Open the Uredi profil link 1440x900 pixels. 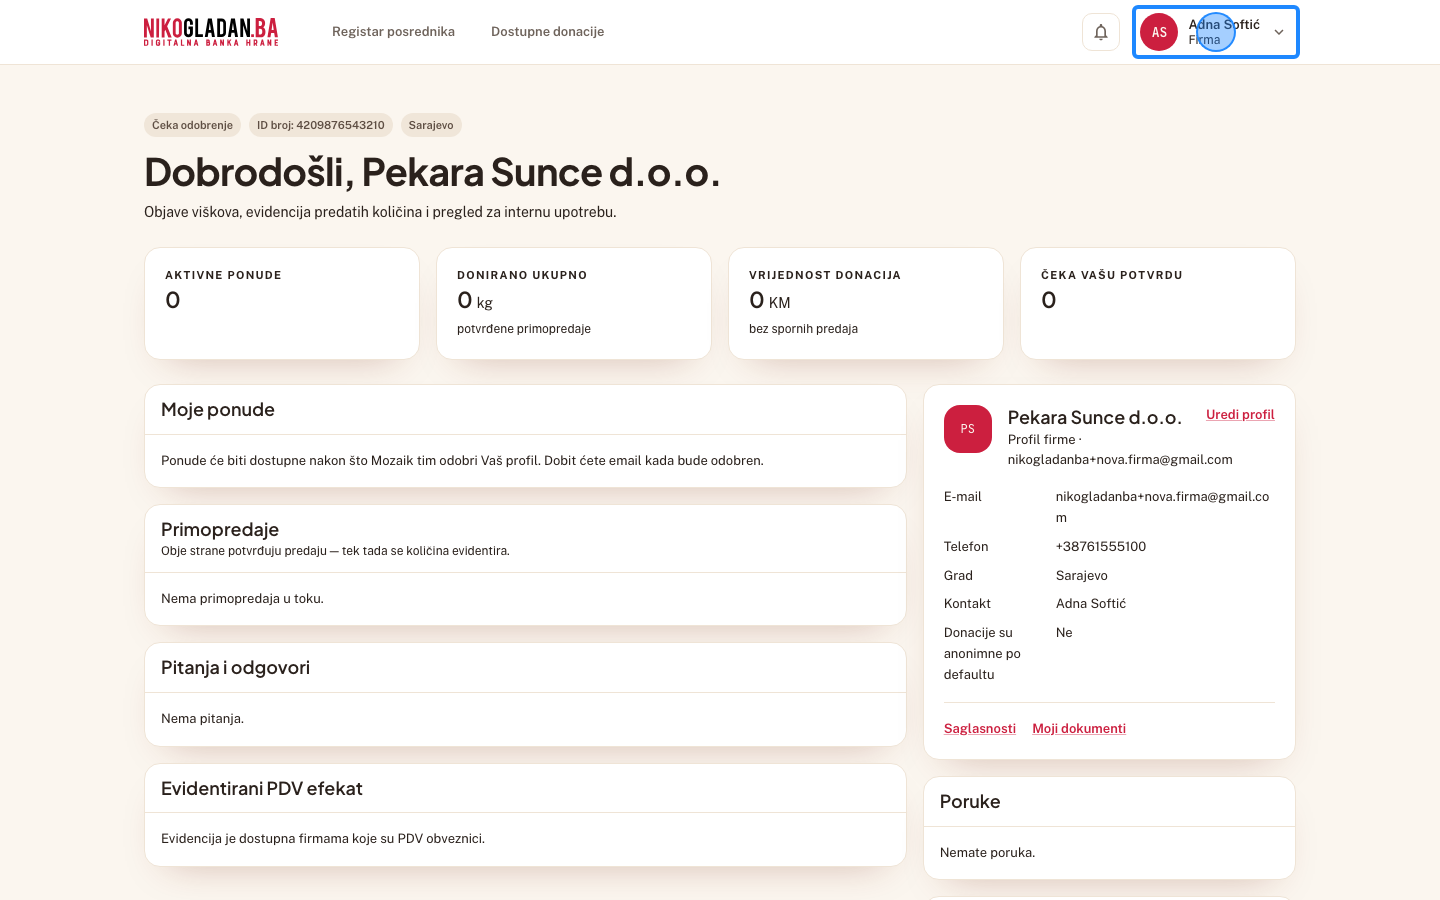point(1240,415)
